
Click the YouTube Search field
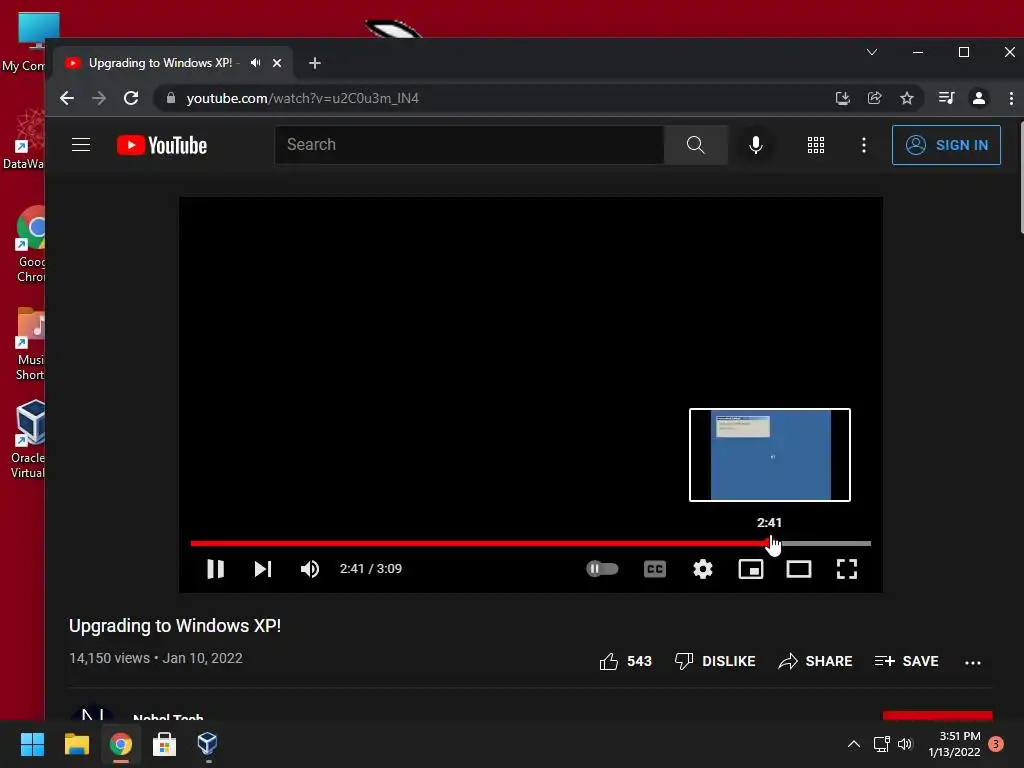click(x=469, y=144)
